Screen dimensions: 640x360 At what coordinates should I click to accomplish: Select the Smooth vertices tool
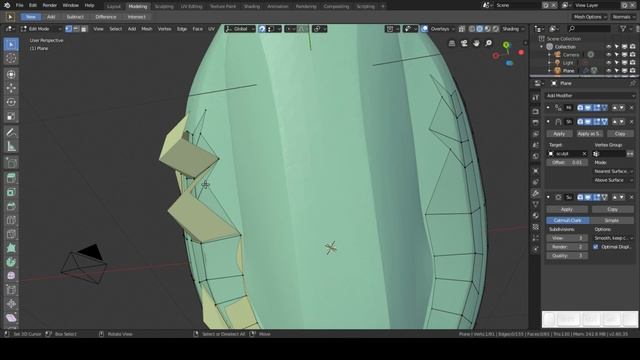[x=11, y=276]
